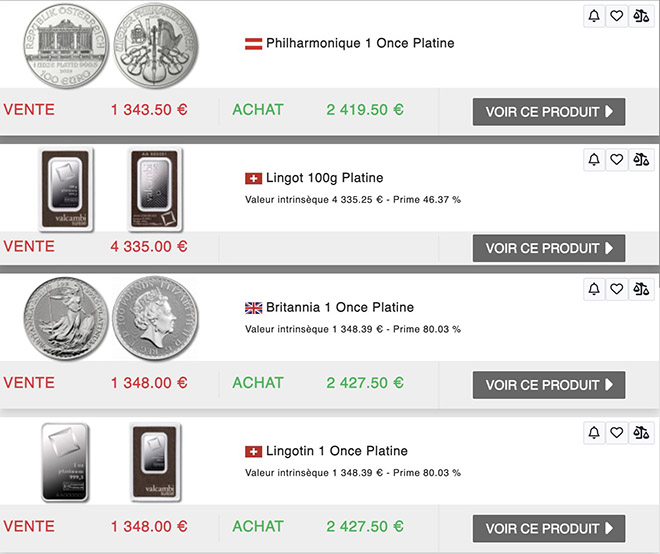The width and height of the screenshot is (660, 554).
Task: Open the Philharmonique 1 Once Platine title link
Action: pos(360,43)
